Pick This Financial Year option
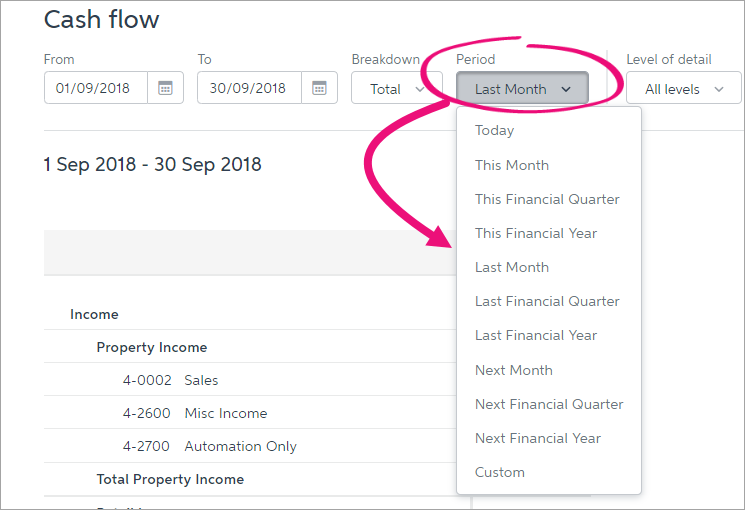Viewport: 745px width, 510px height. [536, 233]
